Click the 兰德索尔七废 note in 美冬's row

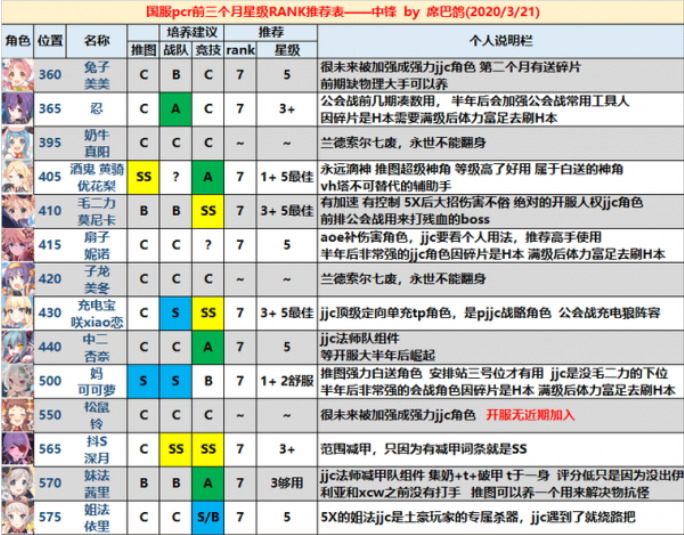coord(404,279)
